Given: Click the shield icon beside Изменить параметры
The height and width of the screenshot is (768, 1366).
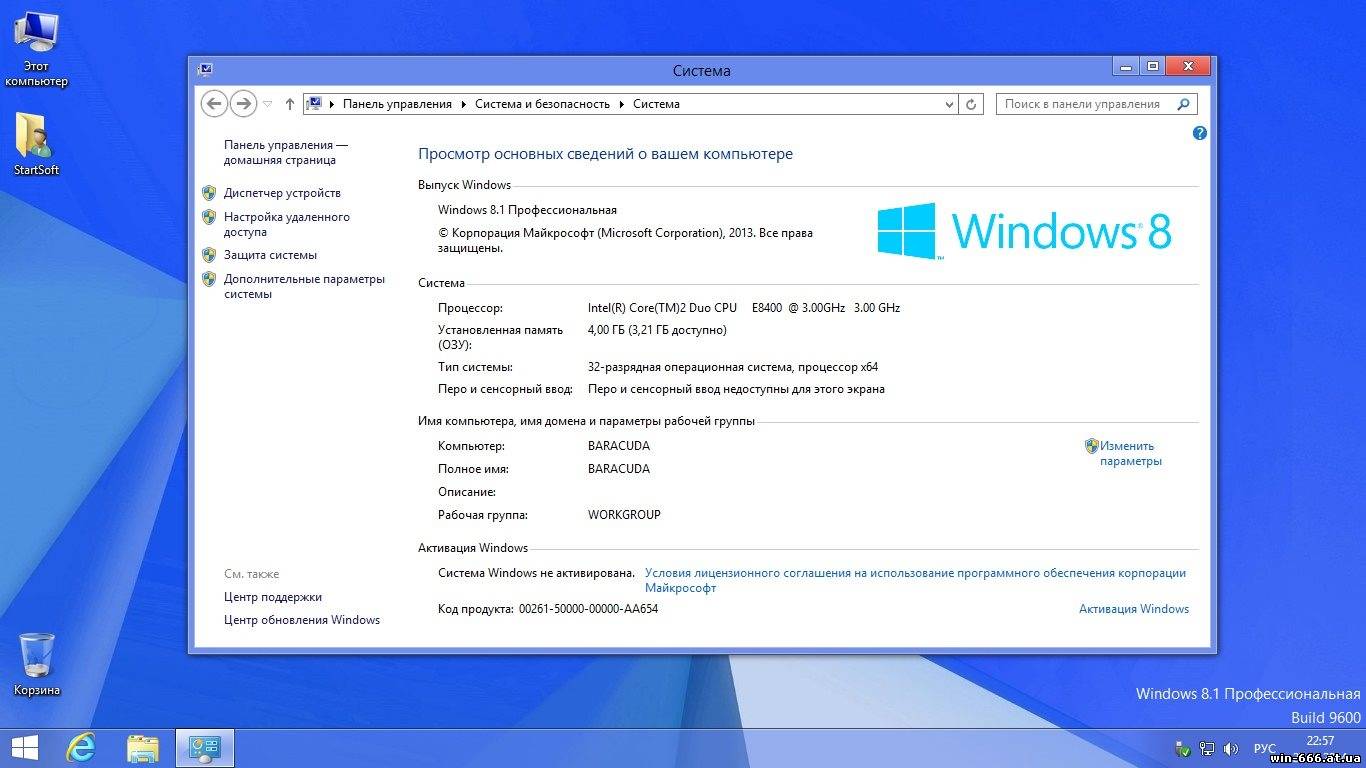Looking at the screenshot, I should (1092, 446).
